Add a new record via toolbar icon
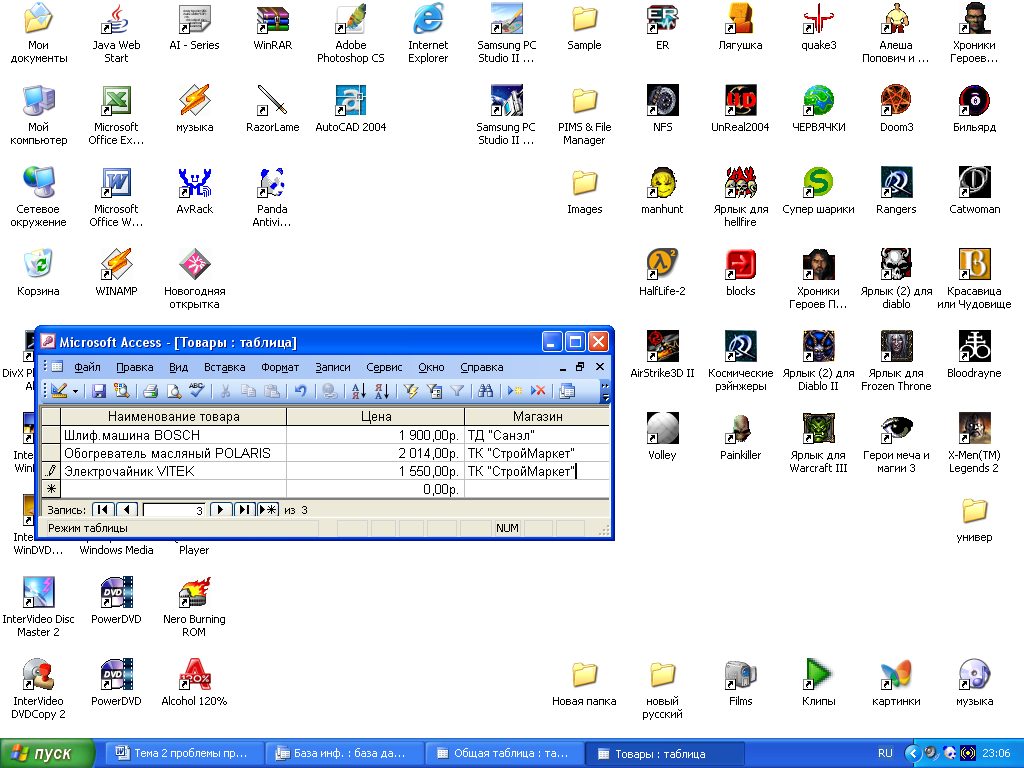 click(515, 391)
